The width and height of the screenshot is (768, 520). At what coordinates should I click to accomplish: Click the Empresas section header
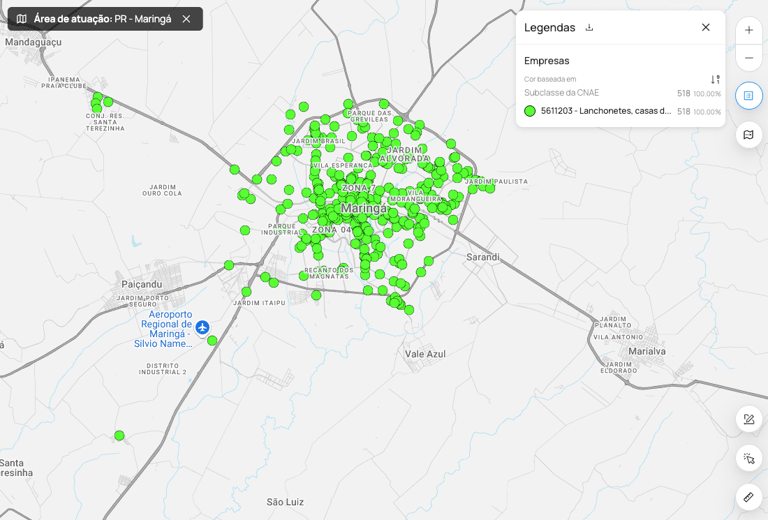click(547, 61)
